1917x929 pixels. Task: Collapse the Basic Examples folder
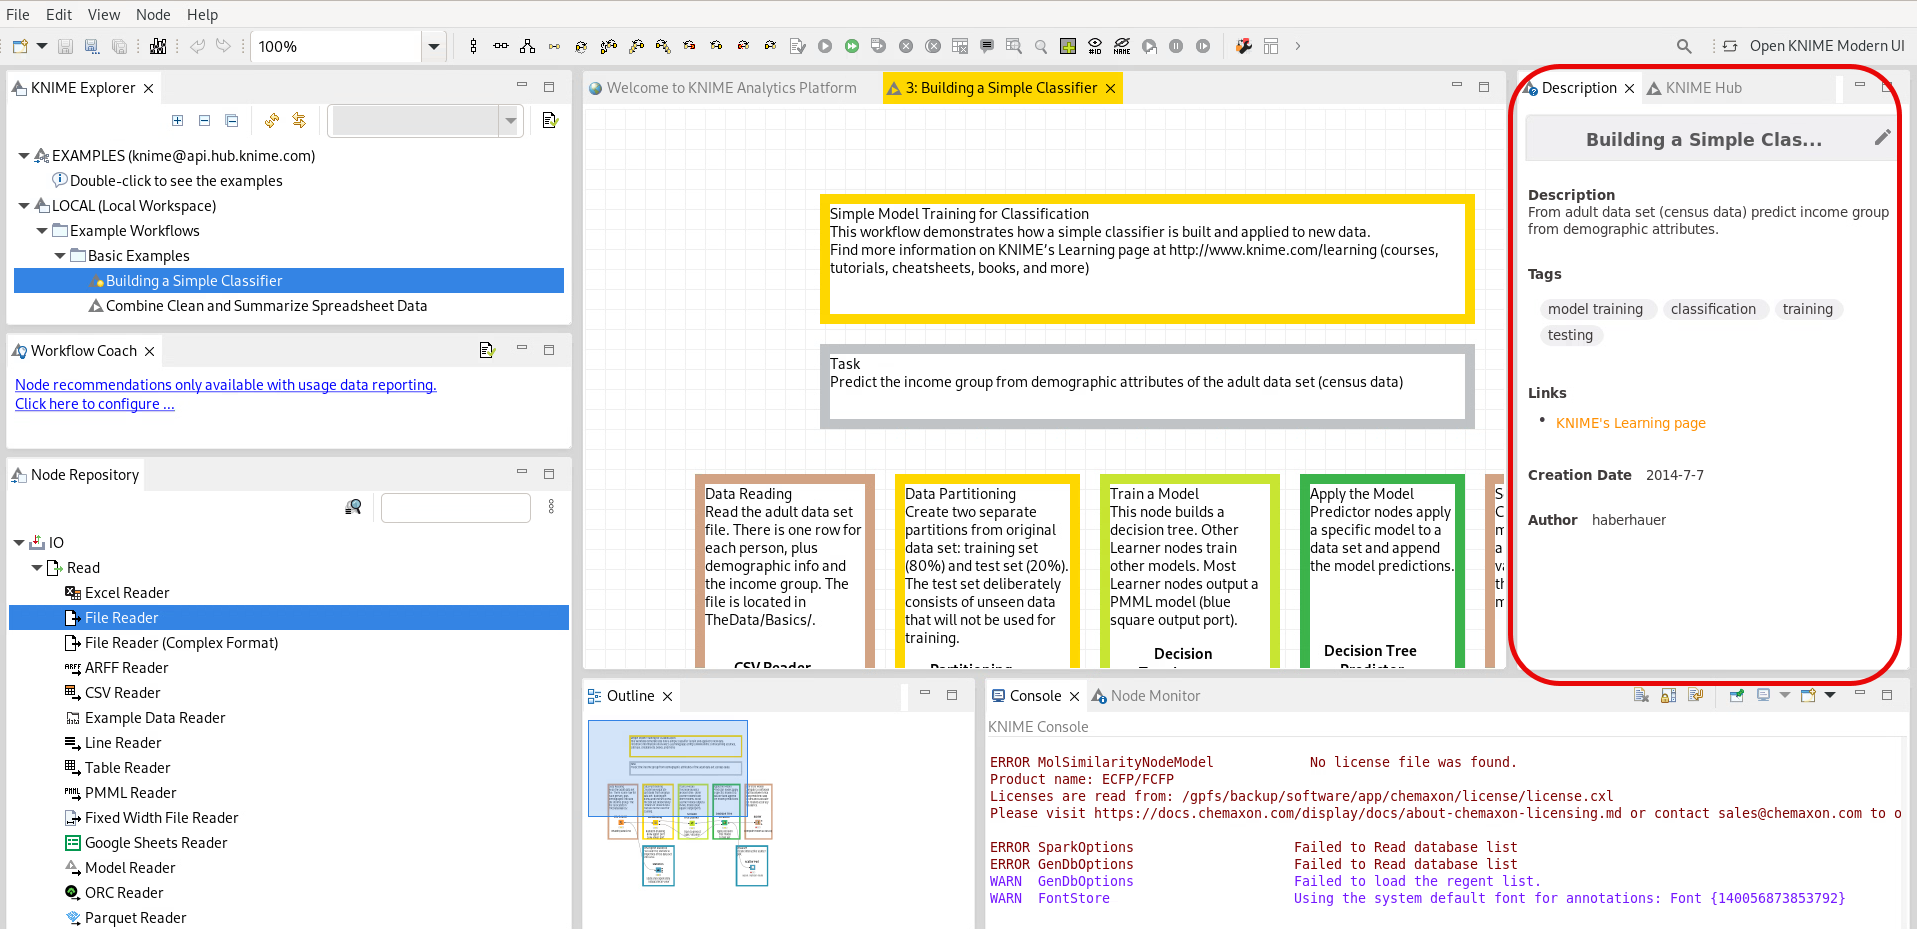[x=60, y=256]
